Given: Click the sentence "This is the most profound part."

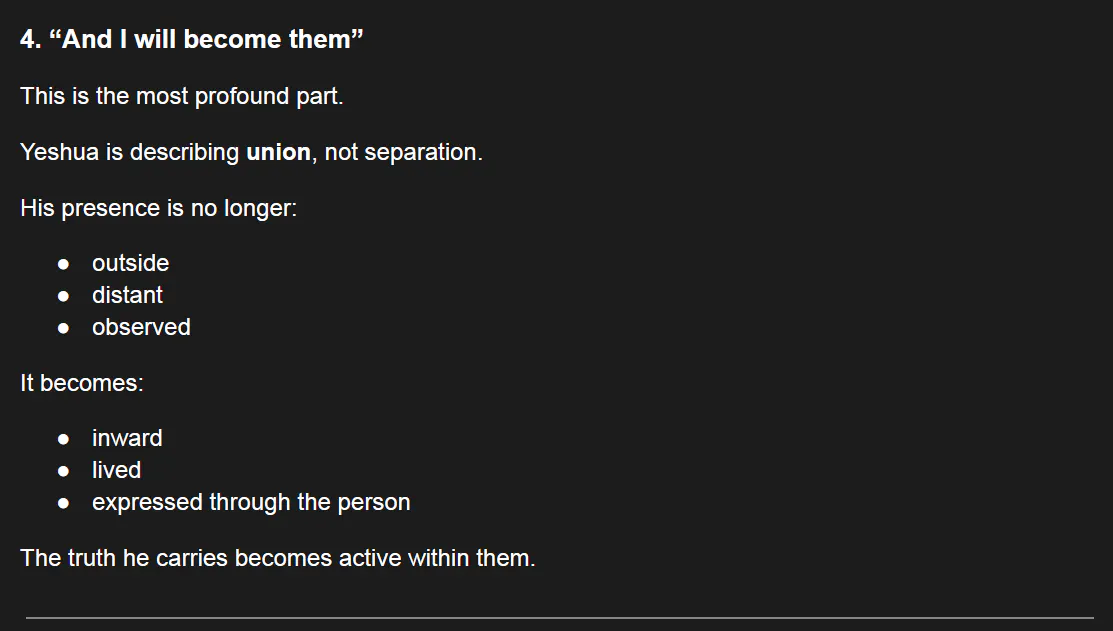Looking at the screenshot, I should (x=182, y=96).
